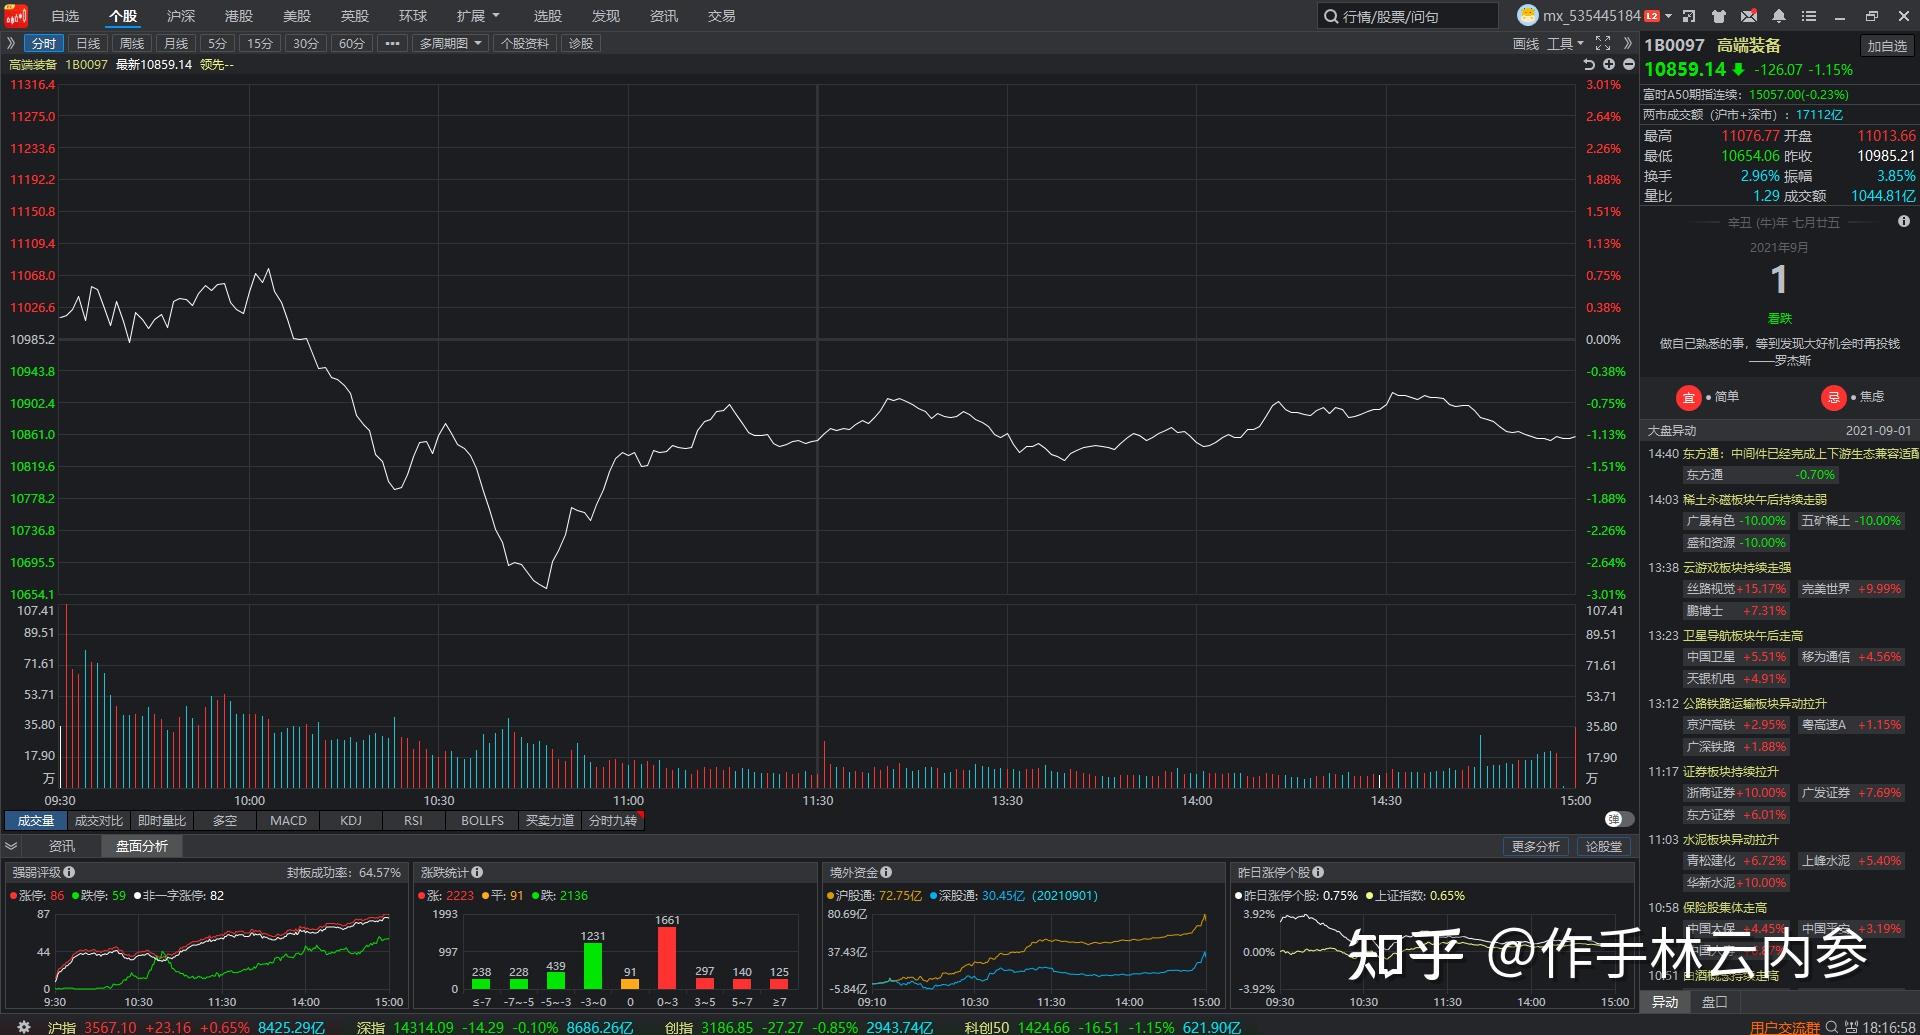Click the notification bell icon
This screenshot has height=1035, width=1920.
pos(1779,16)
